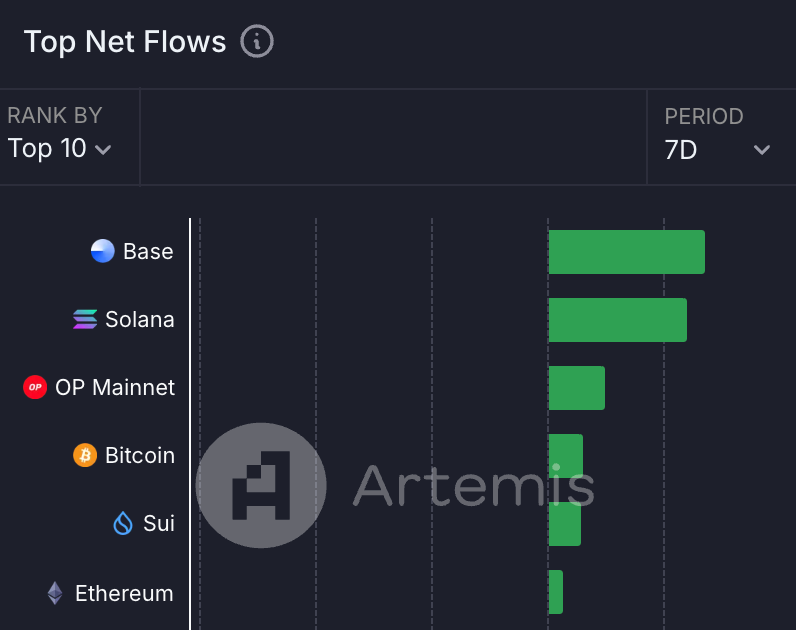Image resolution: width=796 pixels, height=630 pixels.
Task: Click the green net flow bar for OP Mainnet
Action: click(577, 388)
